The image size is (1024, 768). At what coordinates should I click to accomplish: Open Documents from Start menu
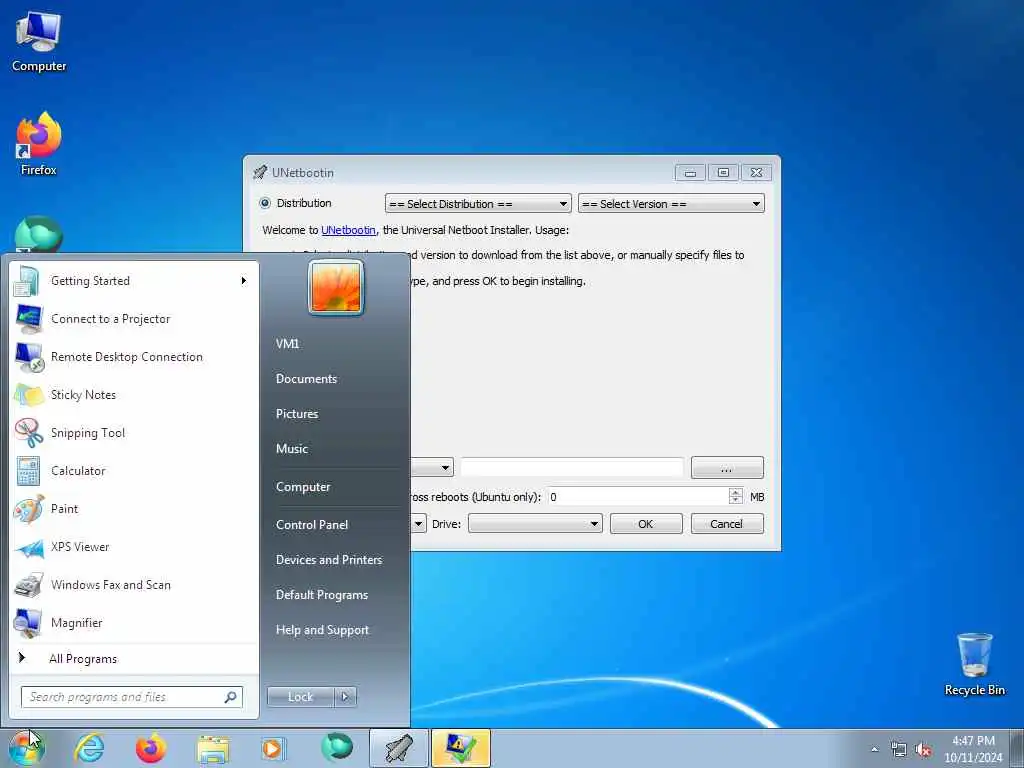306,379
